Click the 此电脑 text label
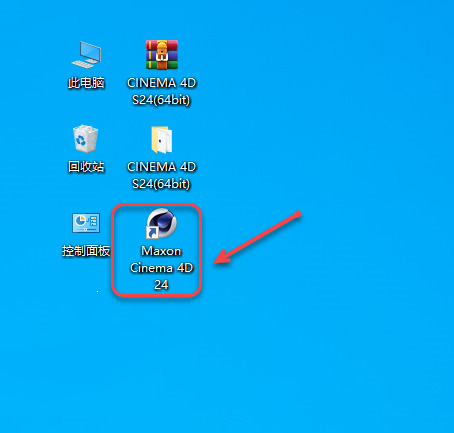Image resolution: width=454 pixels, height=433 pixels. click(x=86, y=83)
